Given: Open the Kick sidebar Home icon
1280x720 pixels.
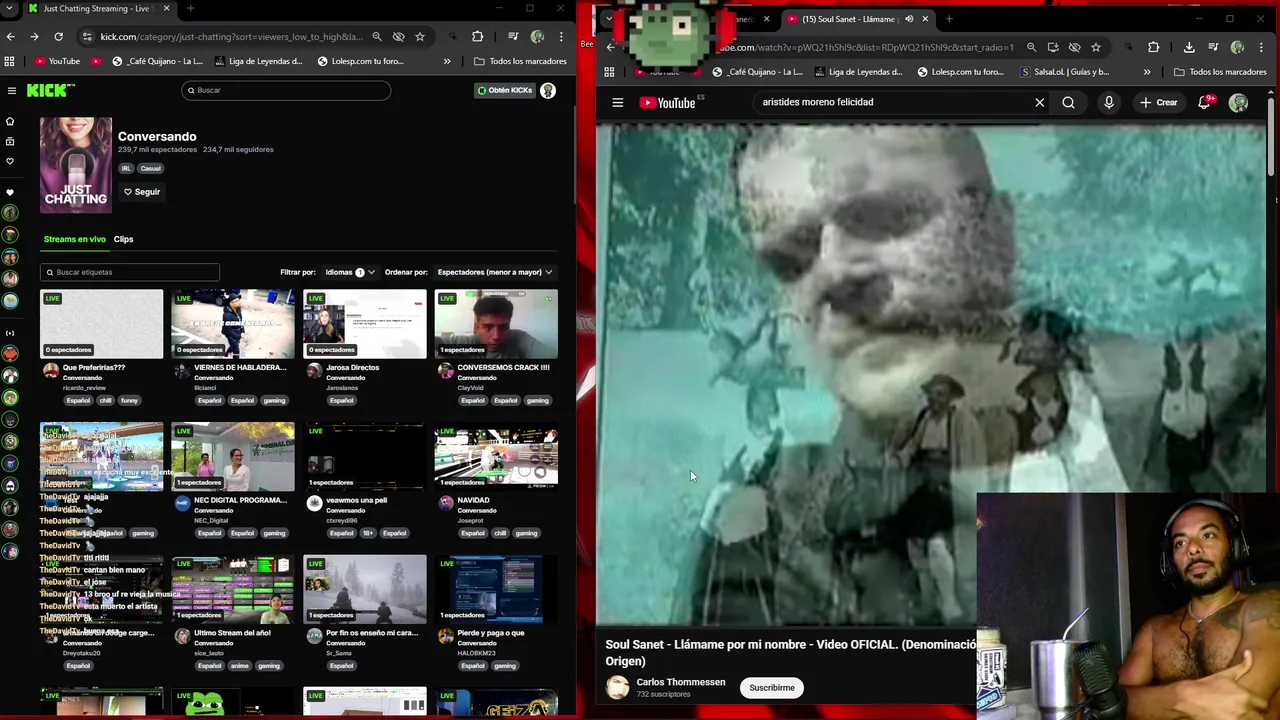Looking at the screenshot, I should [x=10, y=121].
